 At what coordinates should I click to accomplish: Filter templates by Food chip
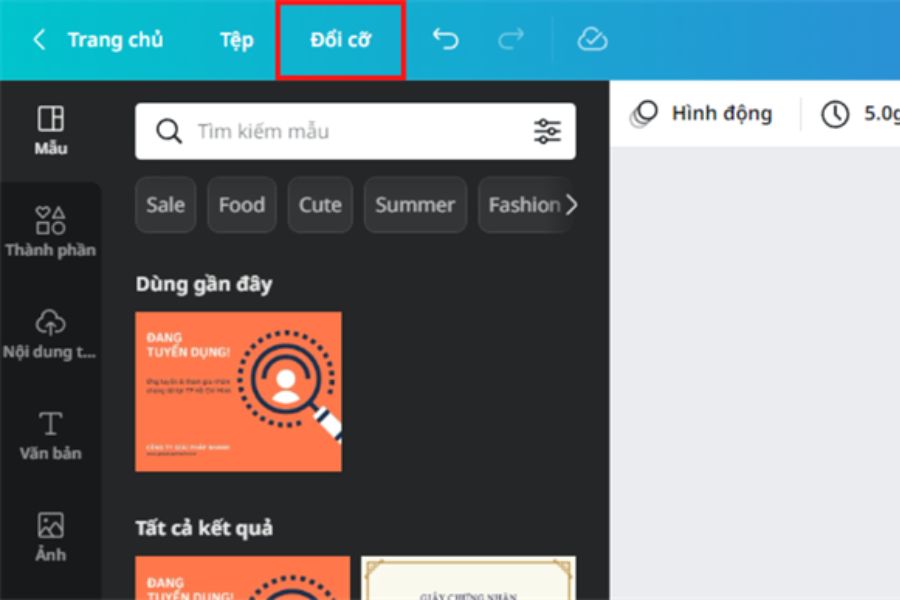241,205
